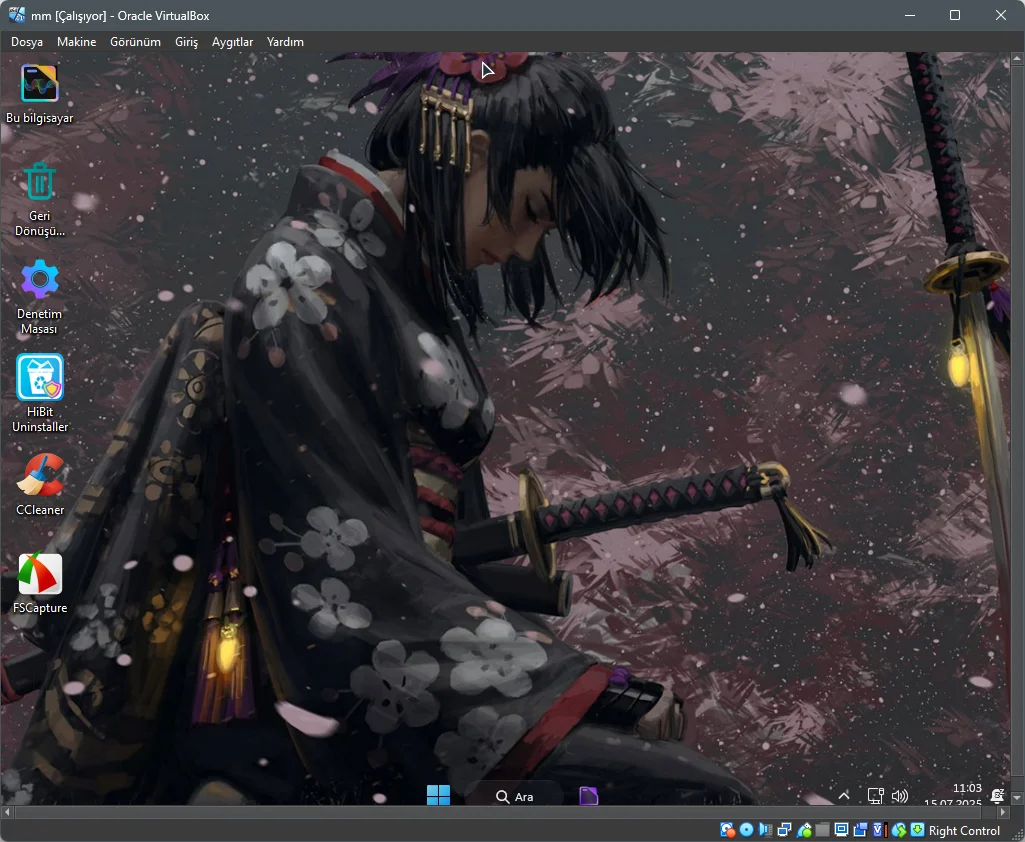Open the purple app pinned on guest taskbar
Screen dimensions: 1025x842
tap(588, 796)
